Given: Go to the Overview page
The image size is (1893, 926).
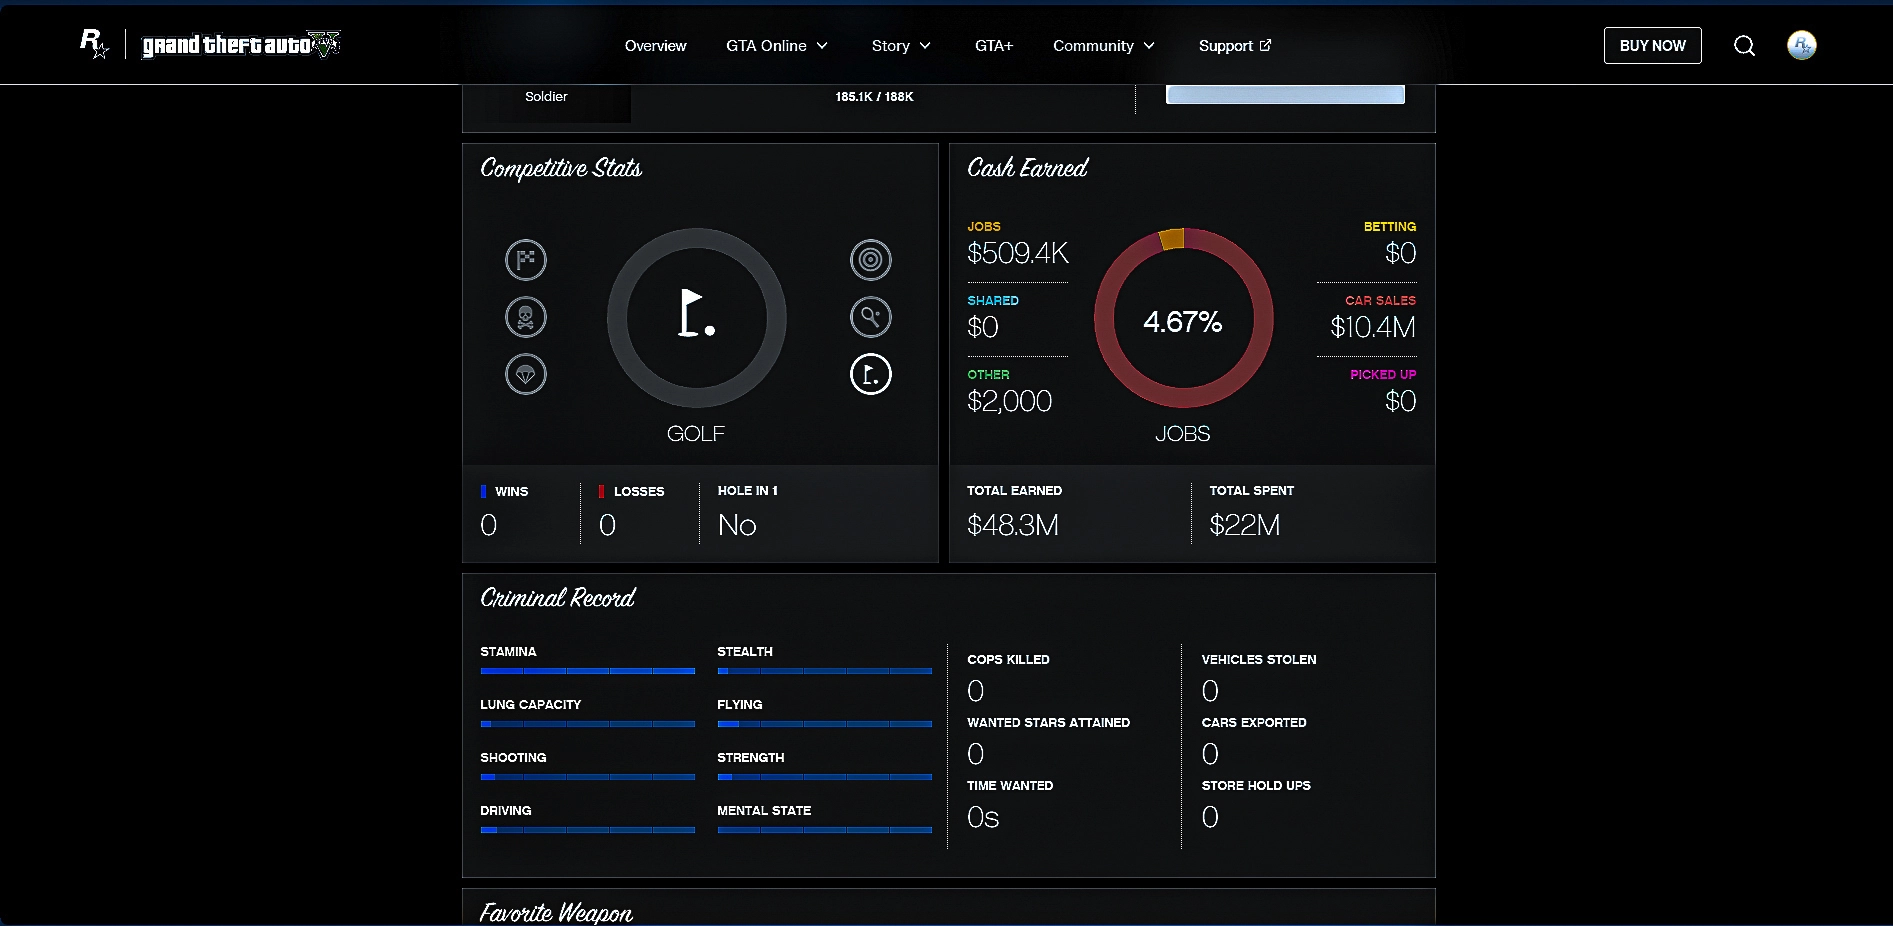Looking at the screenshot, I should [x=655, y=46].
